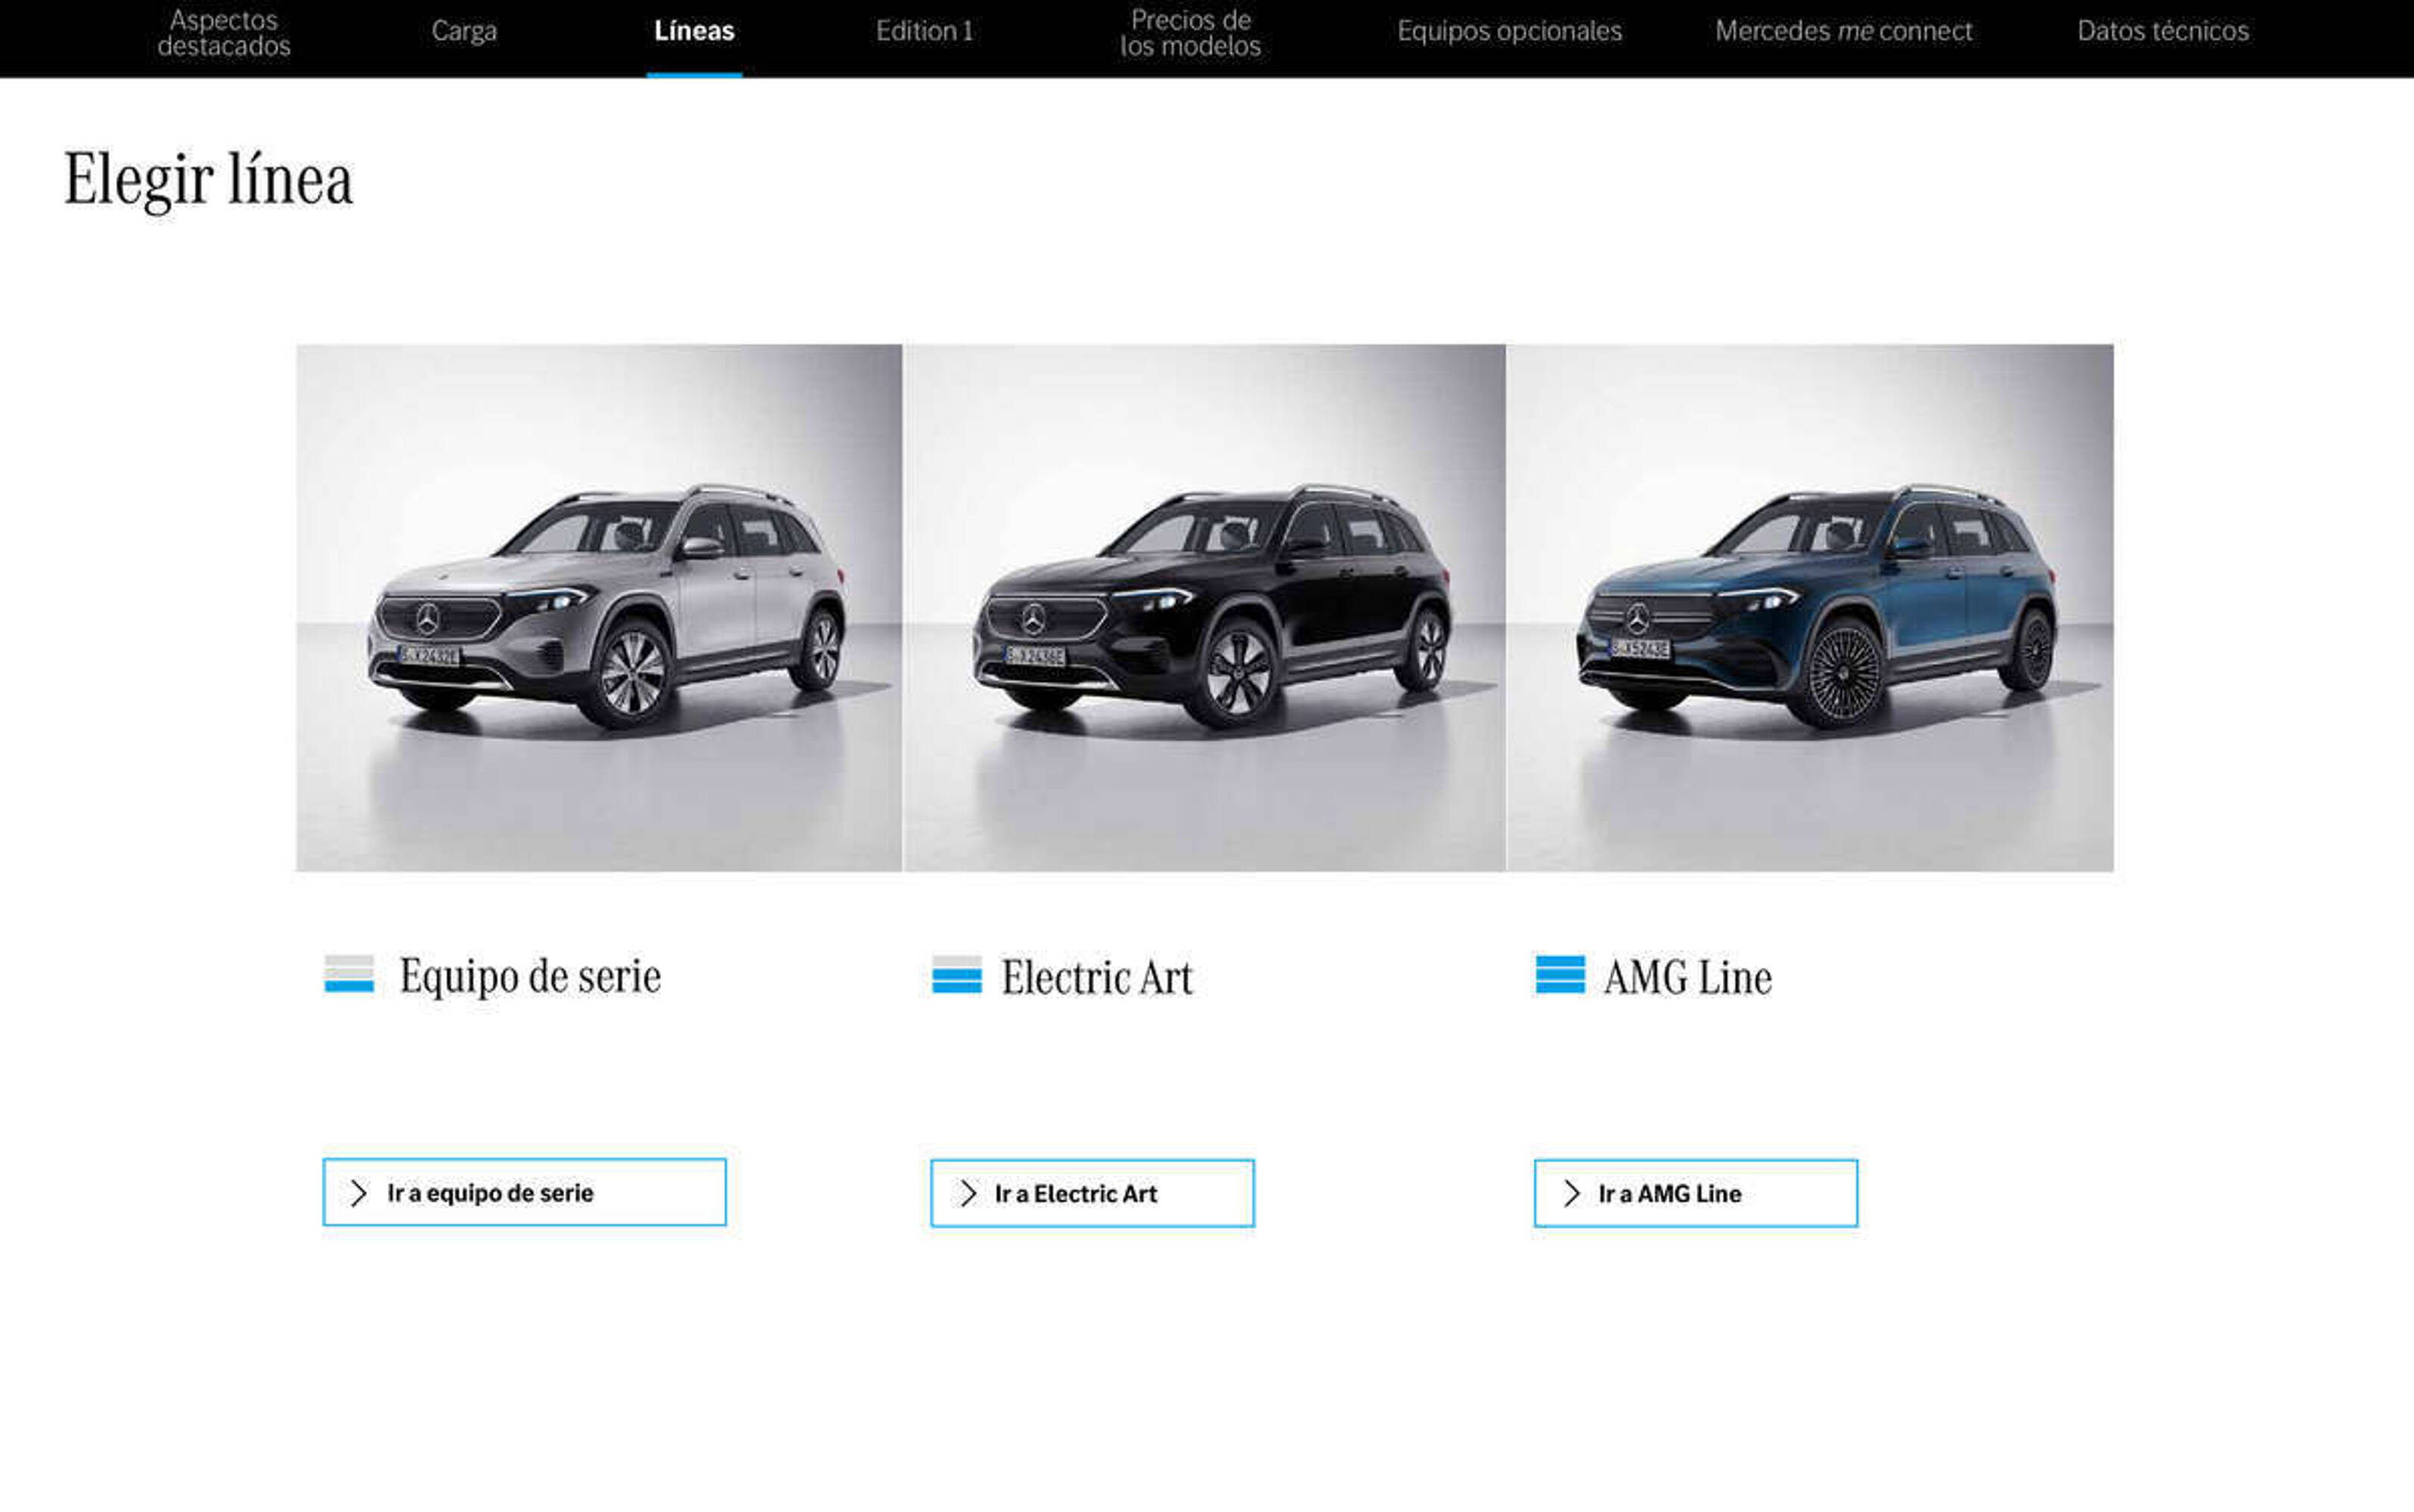Screen dimensions: 2414x1512
Task: Click the chevron arrow in Ir a AMG Line
Action: (1571, 1193)
